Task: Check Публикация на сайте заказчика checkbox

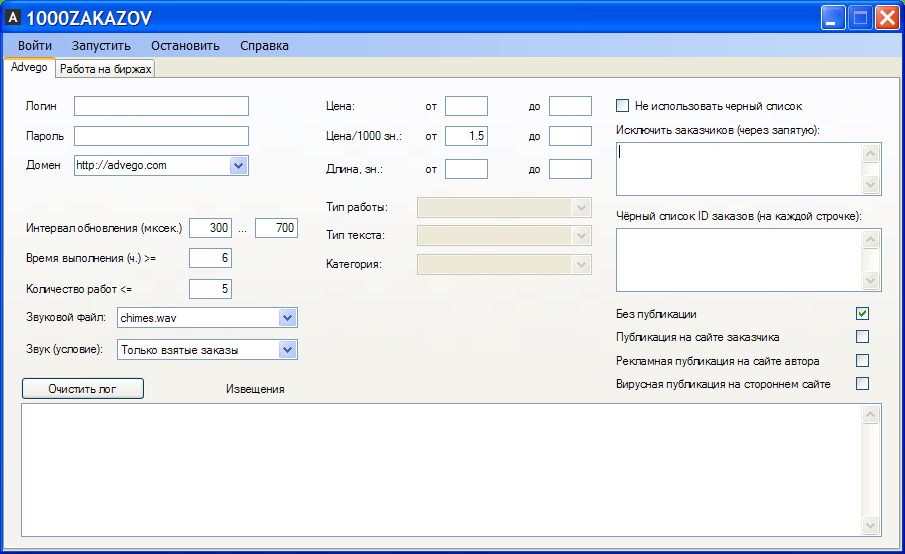Action: pyautogui.click(x=862, y=336)
